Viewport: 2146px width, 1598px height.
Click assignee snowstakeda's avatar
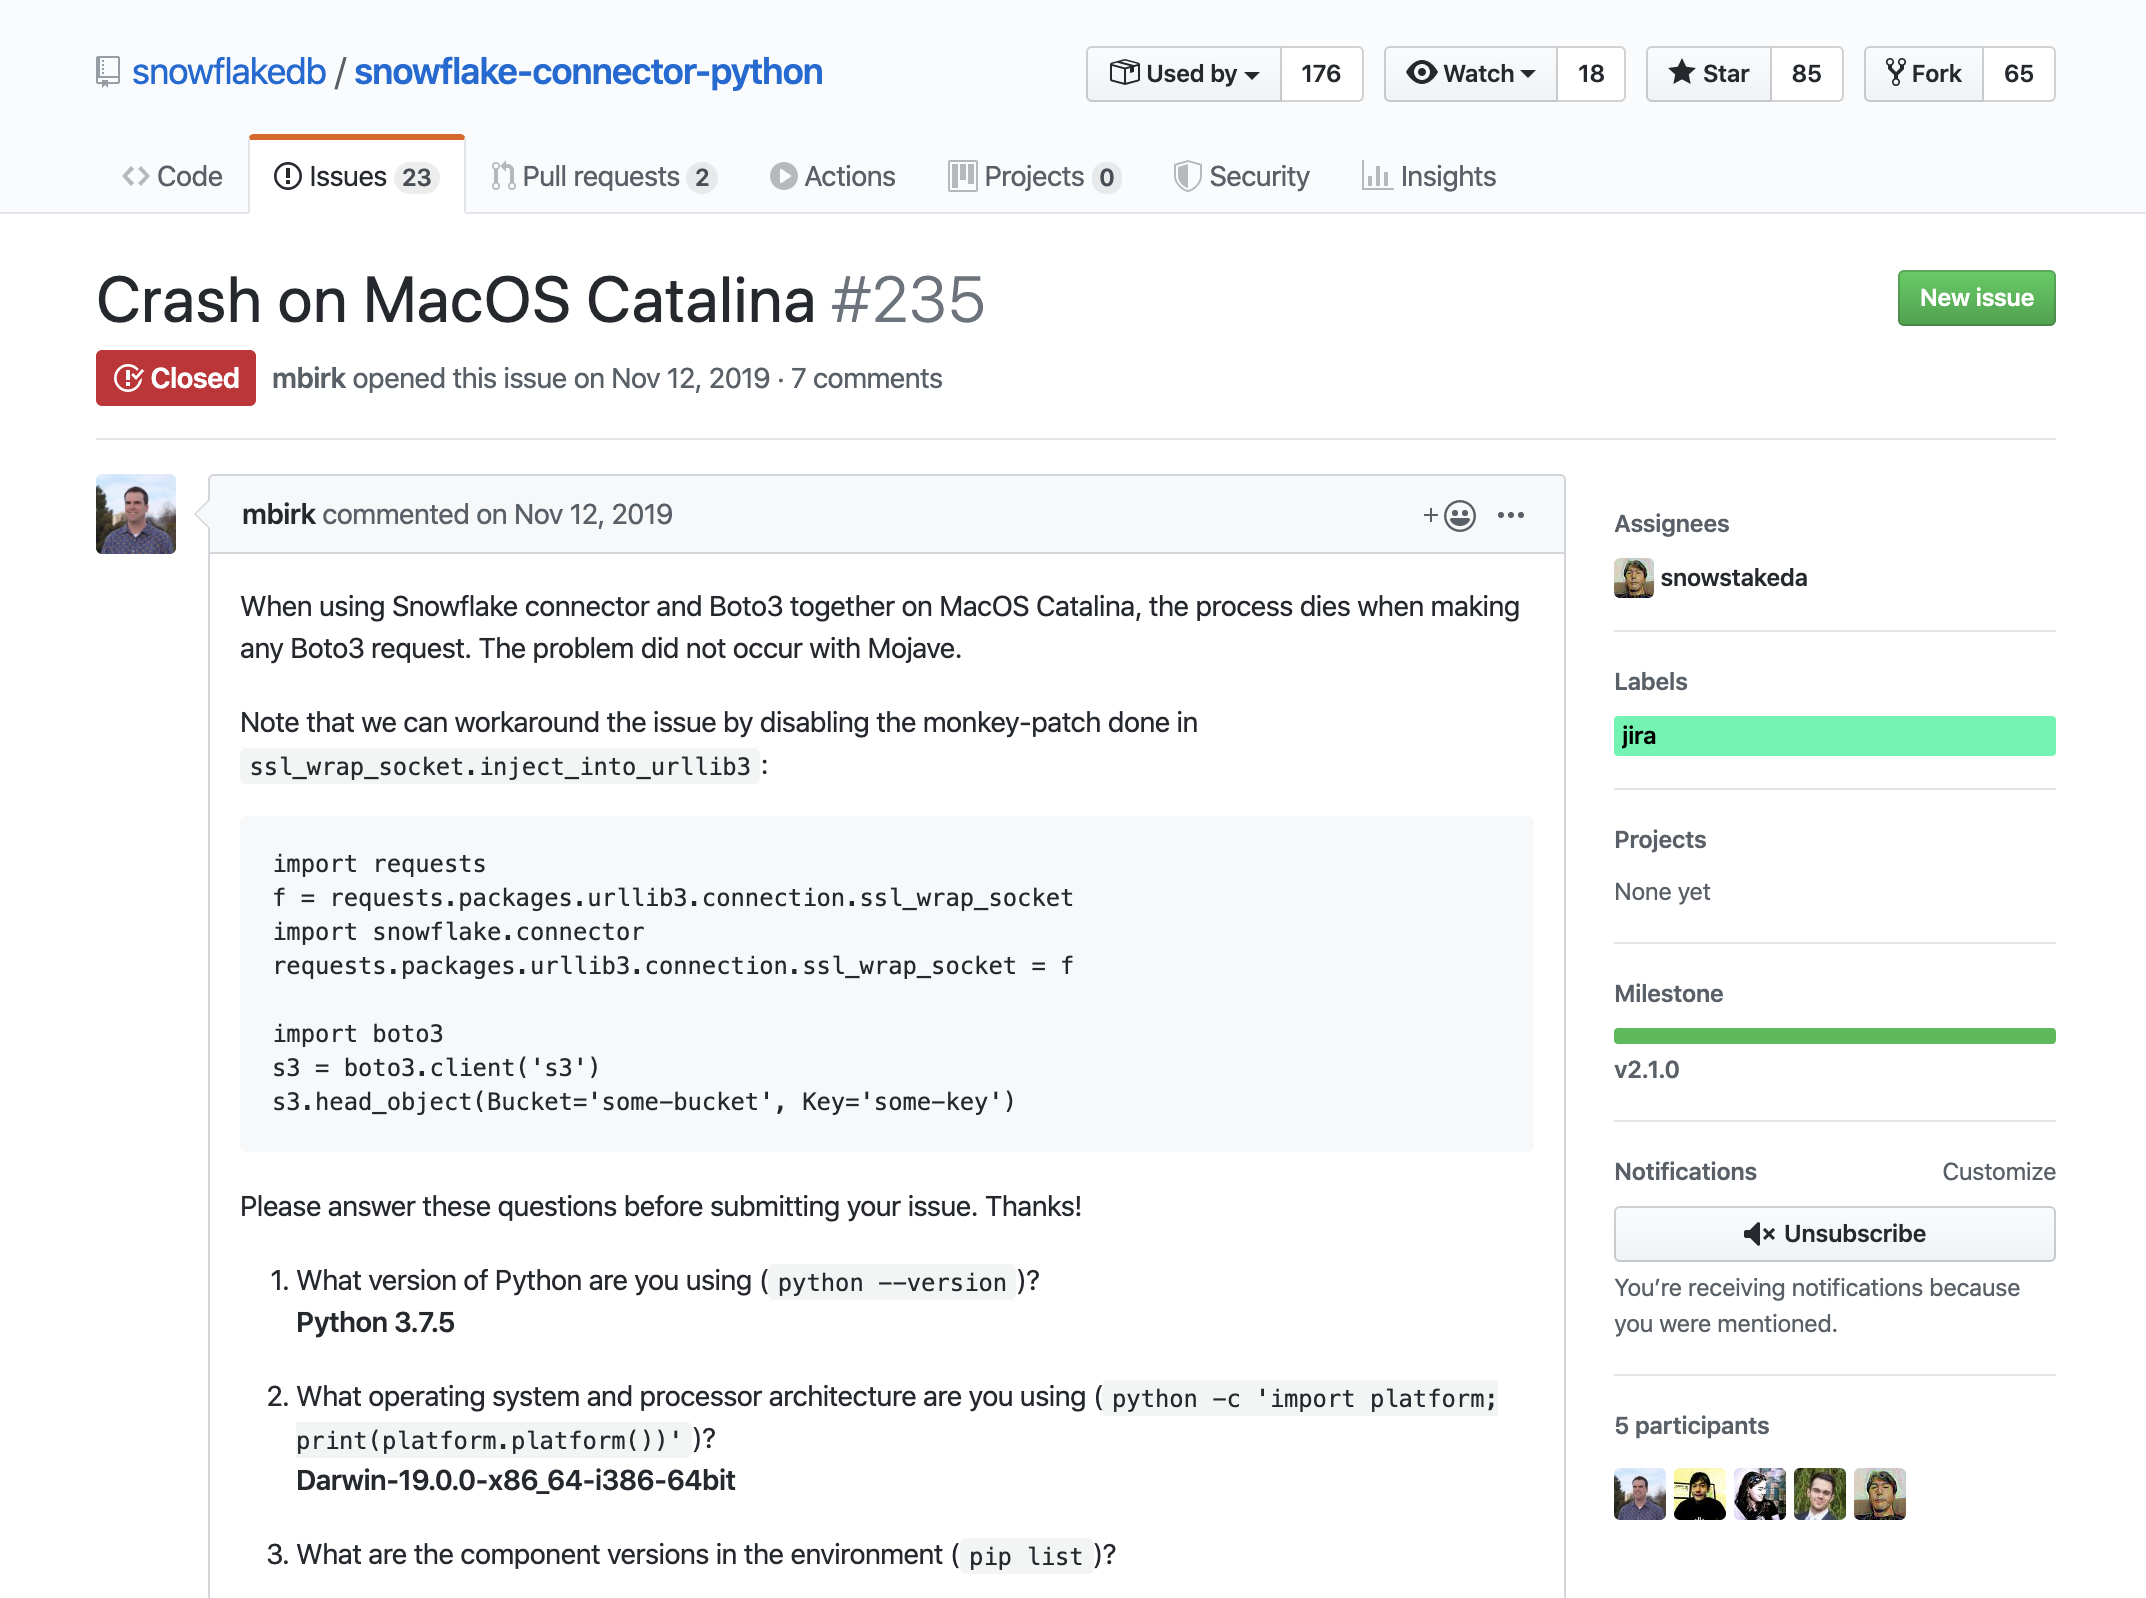[1633, 578]
